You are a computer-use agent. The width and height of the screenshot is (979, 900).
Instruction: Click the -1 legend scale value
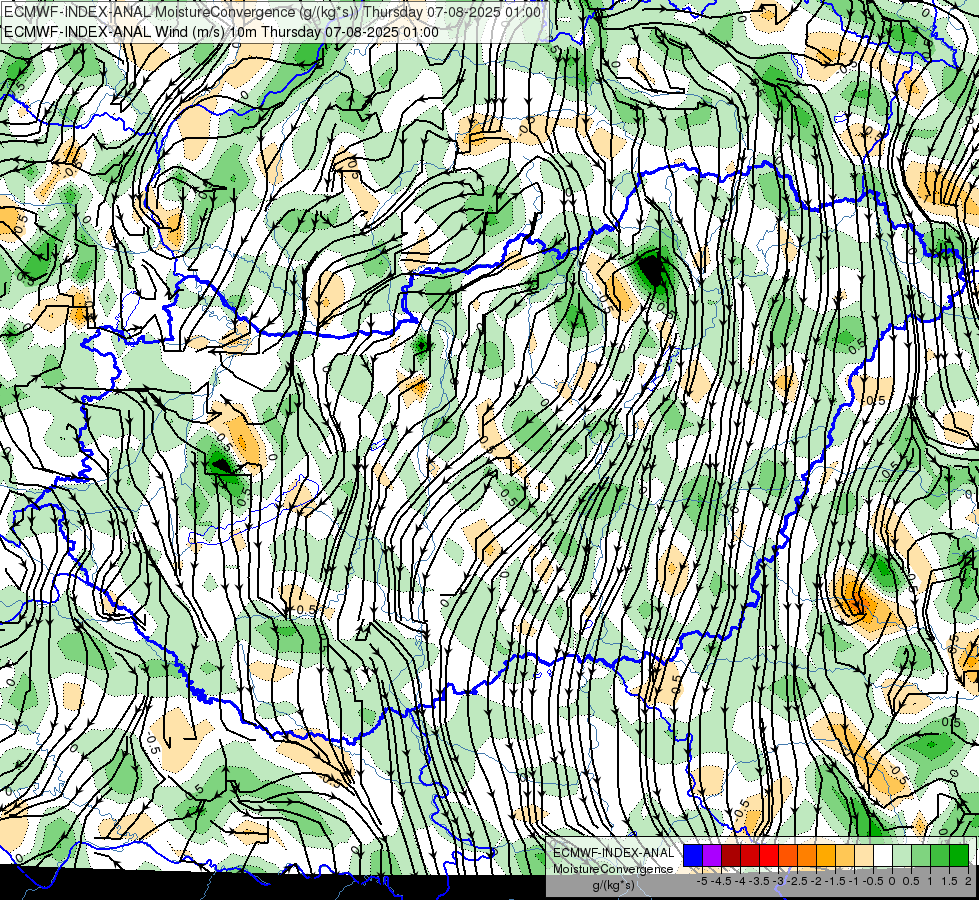click(854, 881)
